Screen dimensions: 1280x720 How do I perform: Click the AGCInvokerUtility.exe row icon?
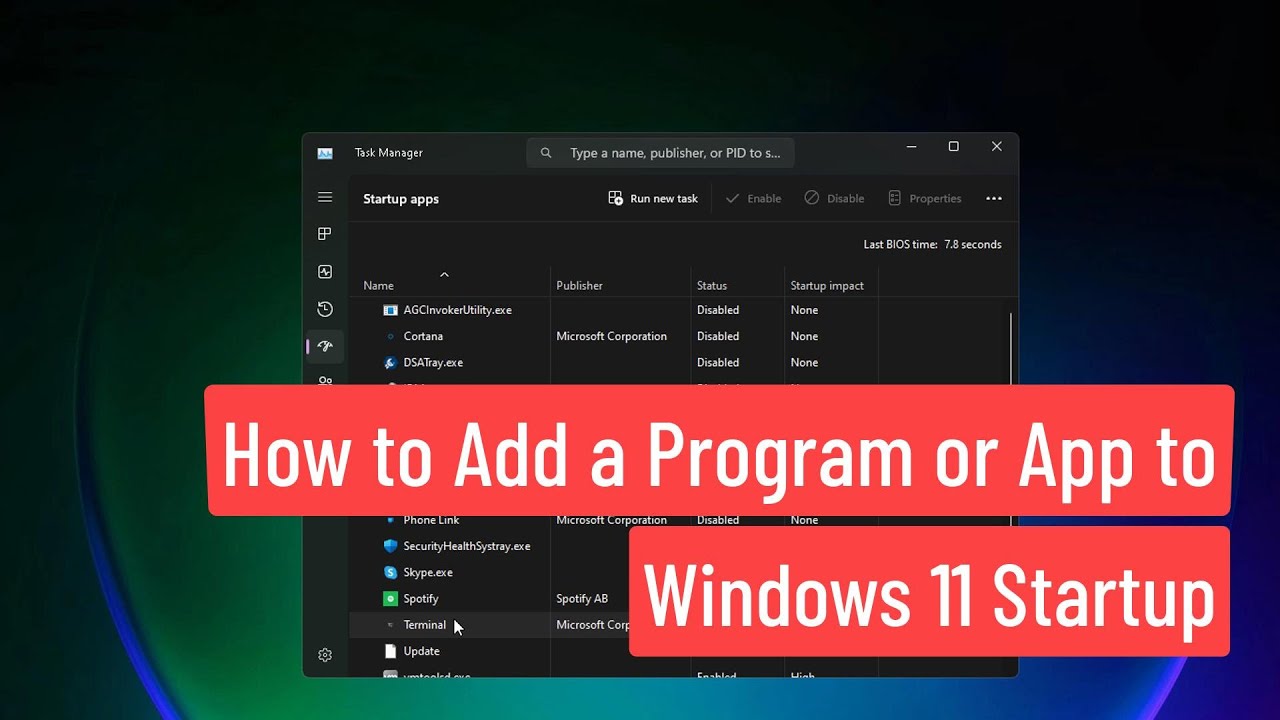[390, 310]
